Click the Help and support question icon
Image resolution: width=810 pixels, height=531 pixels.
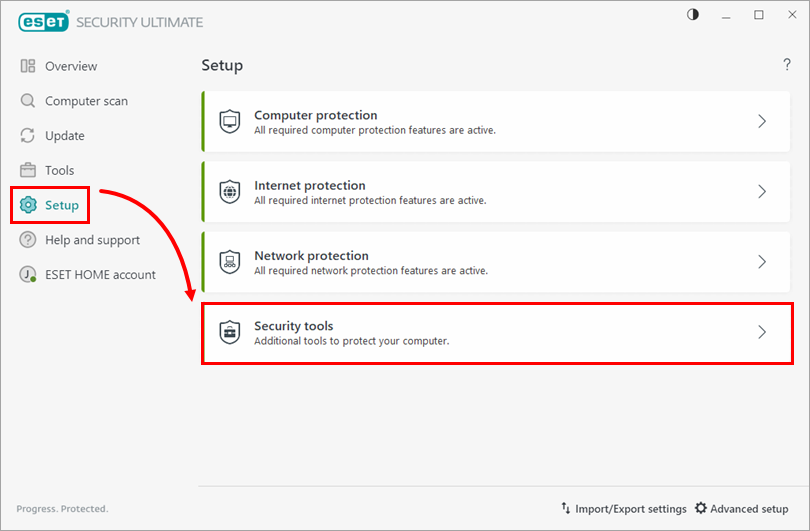click(28, 240)
